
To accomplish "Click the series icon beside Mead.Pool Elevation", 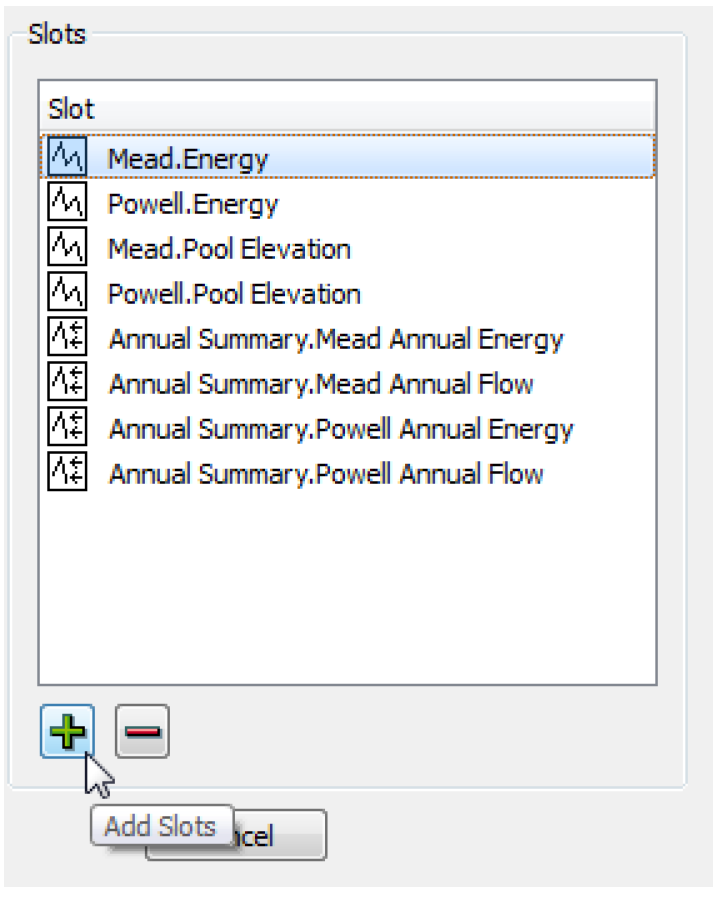I will click(67, 249).
